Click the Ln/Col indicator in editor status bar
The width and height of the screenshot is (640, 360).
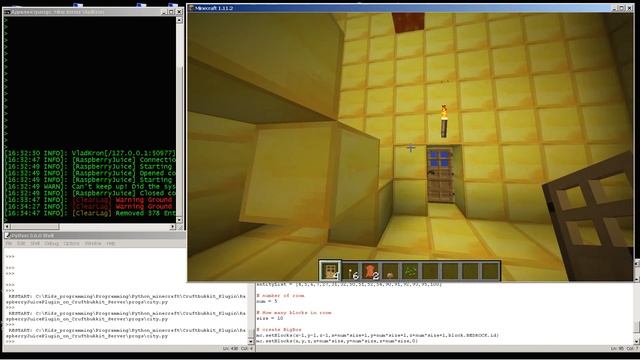[x=625, y=349]
